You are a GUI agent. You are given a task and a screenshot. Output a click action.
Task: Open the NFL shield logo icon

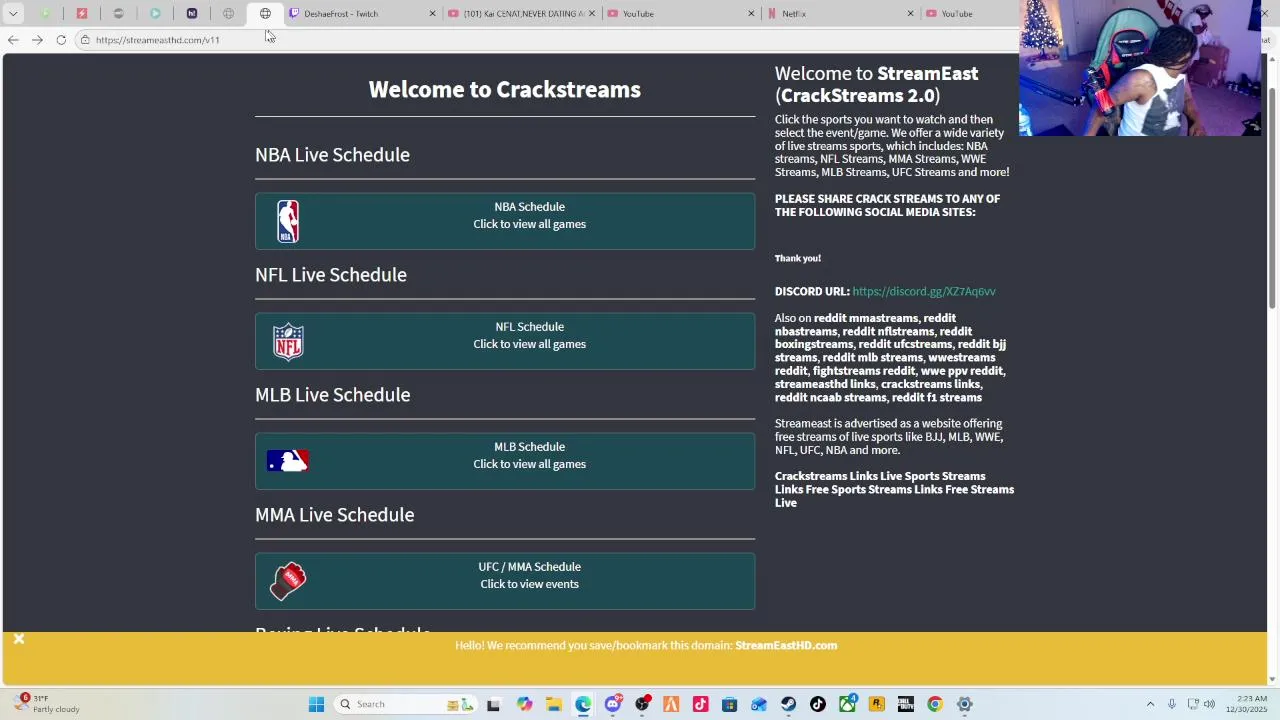coord(288,341)
